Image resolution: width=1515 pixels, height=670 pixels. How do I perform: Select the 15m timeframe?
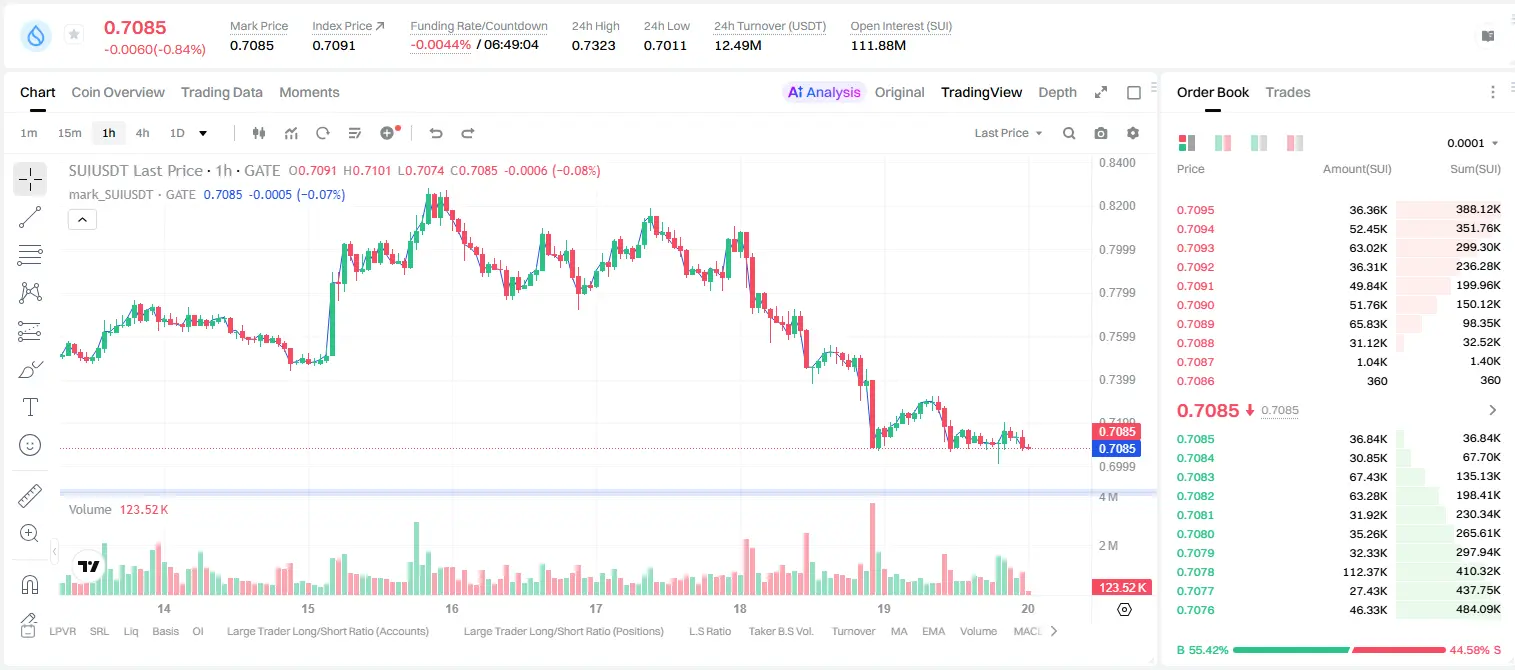[69, 133]
